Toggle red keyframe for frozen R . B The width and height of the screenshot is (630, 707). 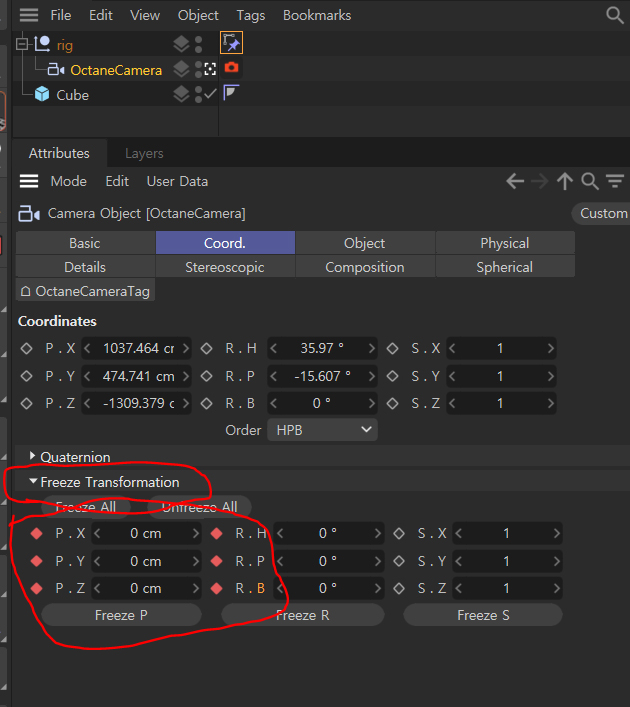(x=216, y=588)
